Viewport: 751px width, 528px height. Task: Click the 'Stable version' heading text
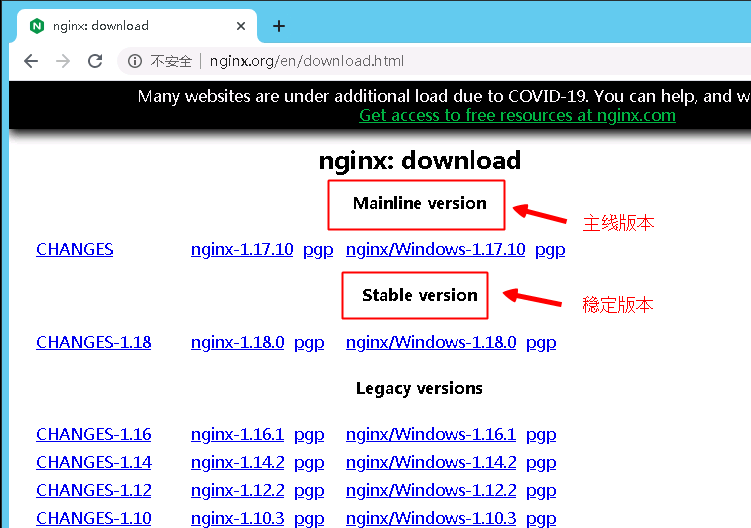(420, 295)
